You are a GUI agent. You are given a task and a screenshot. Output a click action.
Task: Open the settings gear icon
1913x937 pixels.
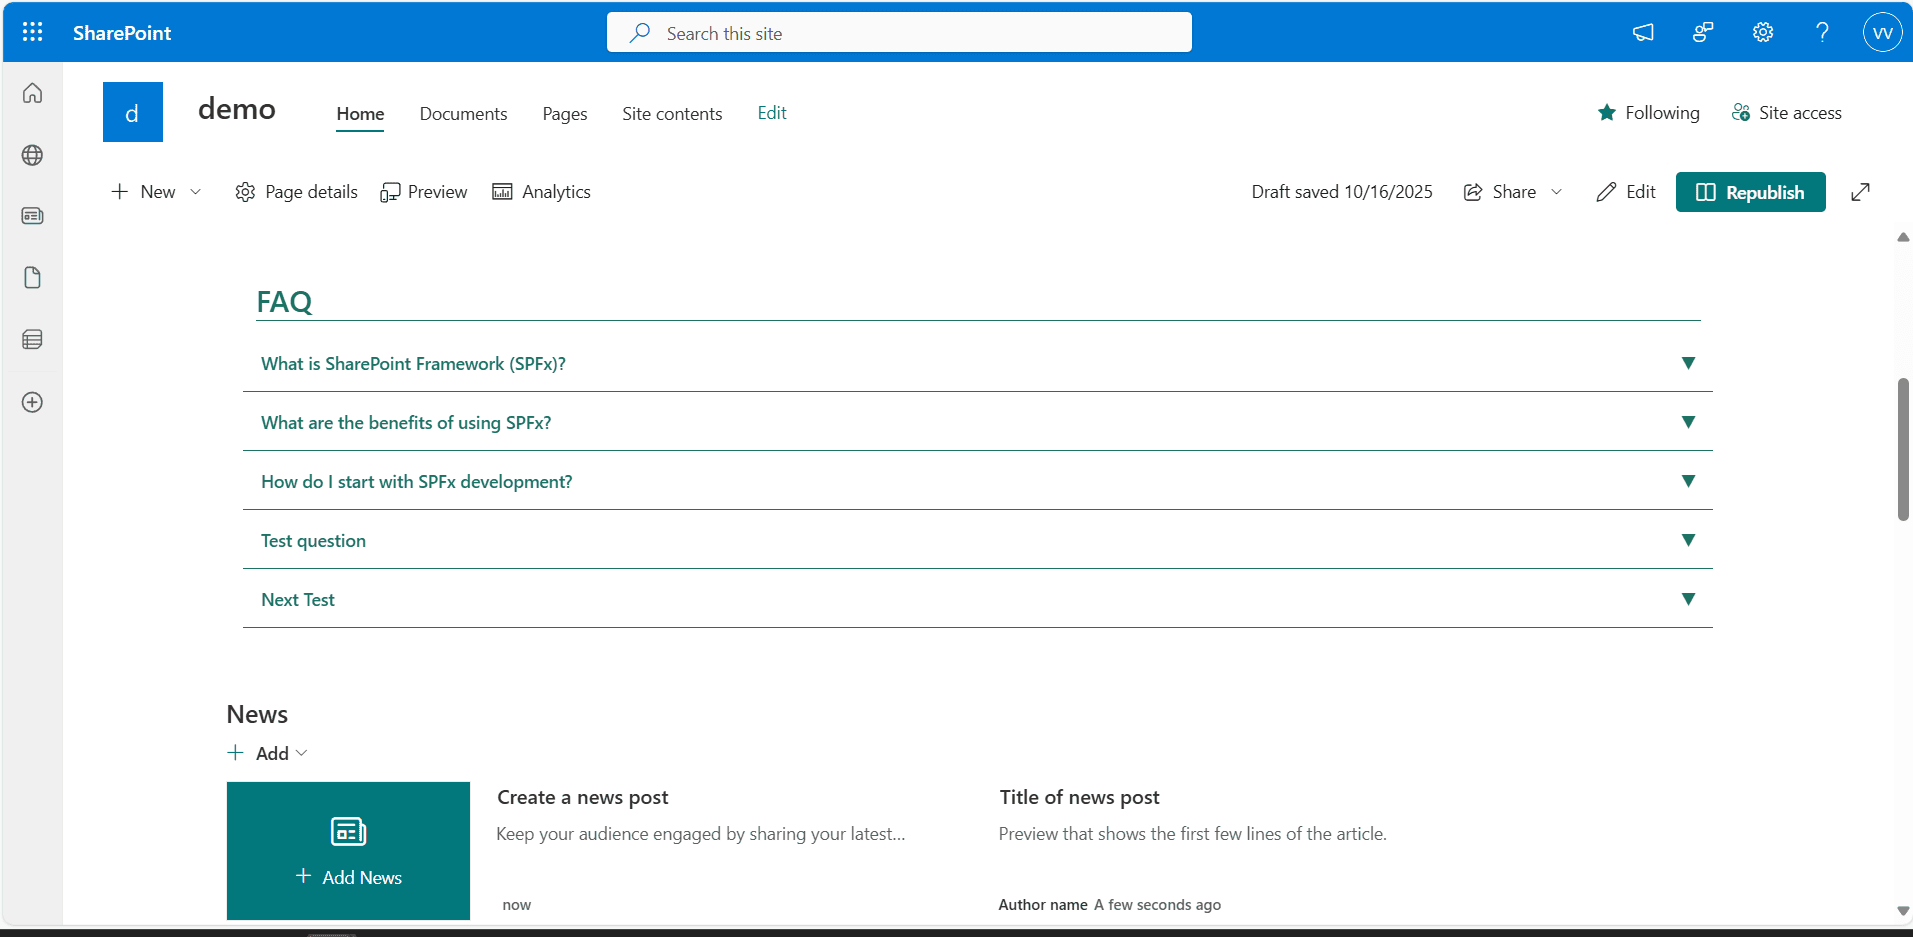(1762, 32)
